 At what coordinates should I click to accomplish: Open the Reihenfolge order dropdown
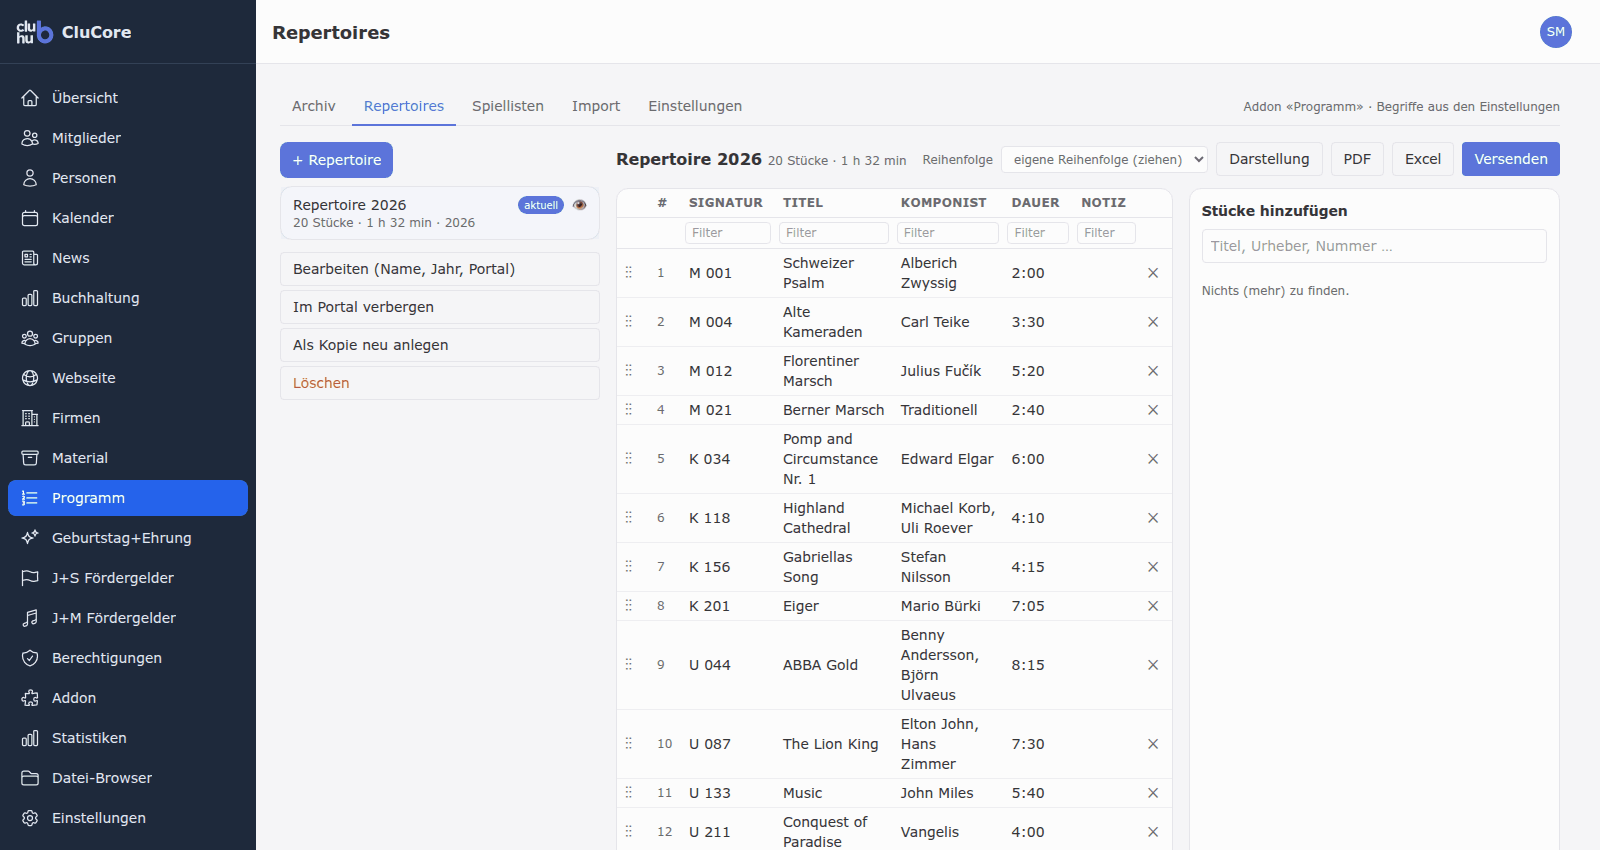(x=1104, y=160)
